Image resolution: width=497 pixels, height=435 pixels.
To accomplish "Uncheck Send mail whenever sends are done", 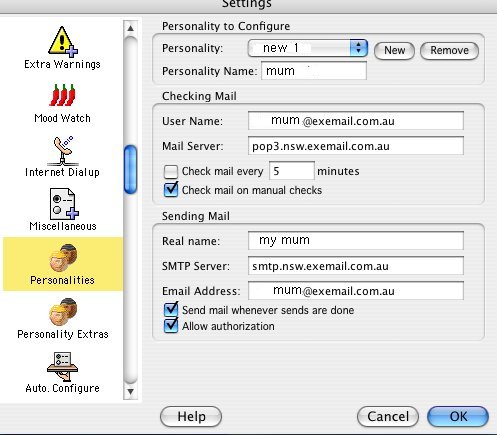I will coord(171,309).
